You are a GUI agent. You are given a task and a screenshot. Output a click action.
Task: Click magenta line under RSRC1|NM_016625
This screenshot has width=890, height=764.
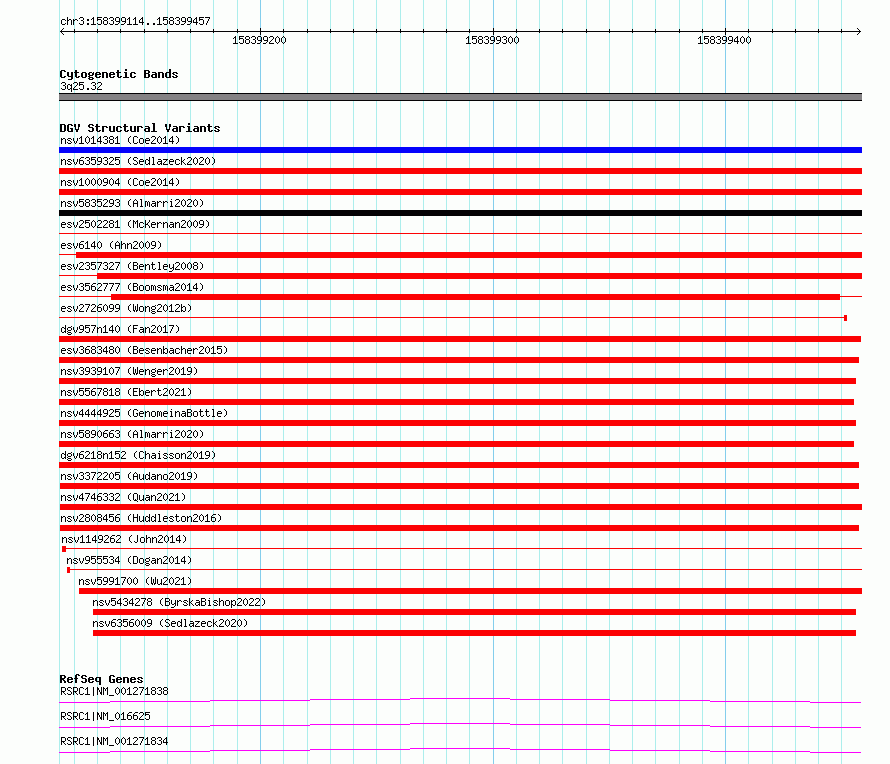pos(460,725)
